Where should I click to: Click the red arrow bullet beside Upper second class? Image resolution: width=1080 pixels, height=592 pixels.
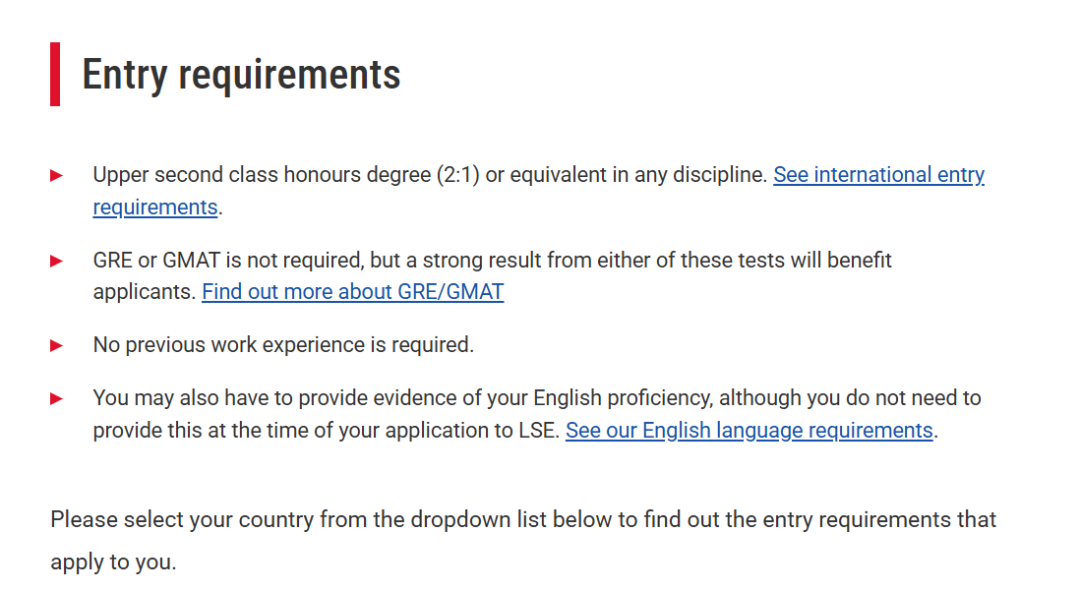[x=56, y=176]
